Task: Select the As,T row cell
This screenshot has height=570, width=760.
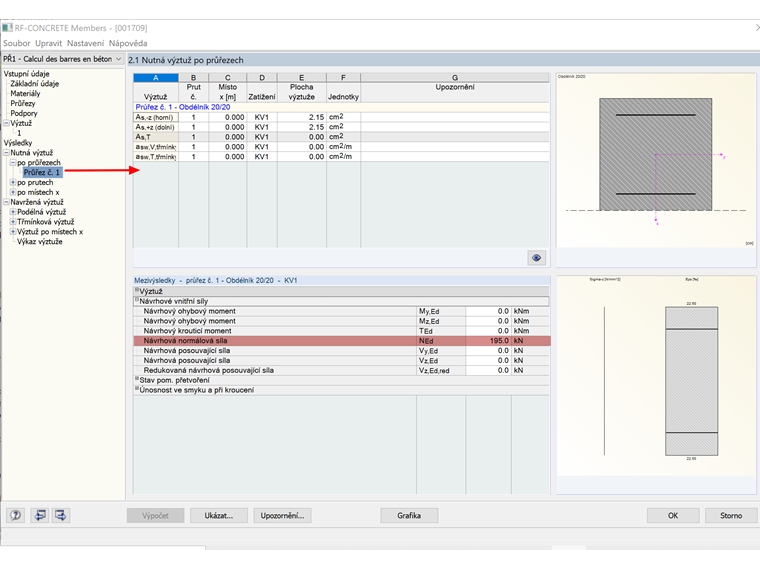Action: [156, 137]
